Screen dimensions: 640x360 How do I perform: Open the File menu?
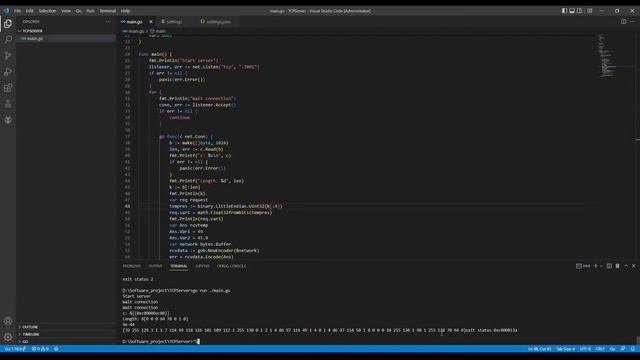18,11
